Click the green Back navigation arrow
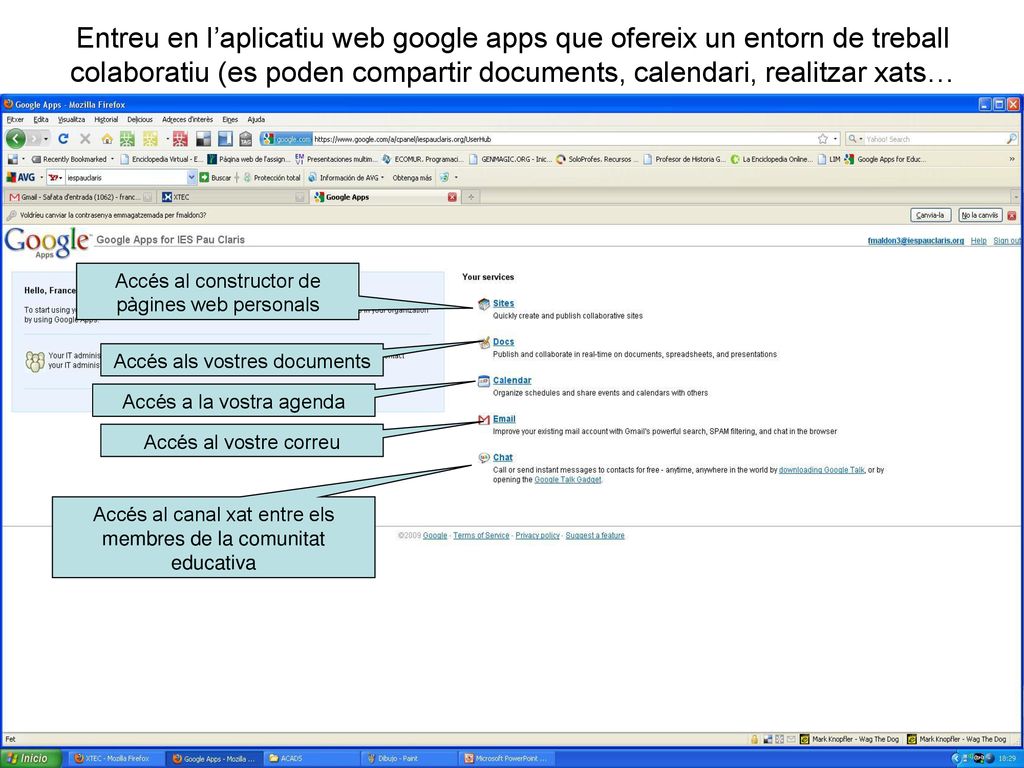This screenshot has width=1024, height=768. click(x=16, y=138)
